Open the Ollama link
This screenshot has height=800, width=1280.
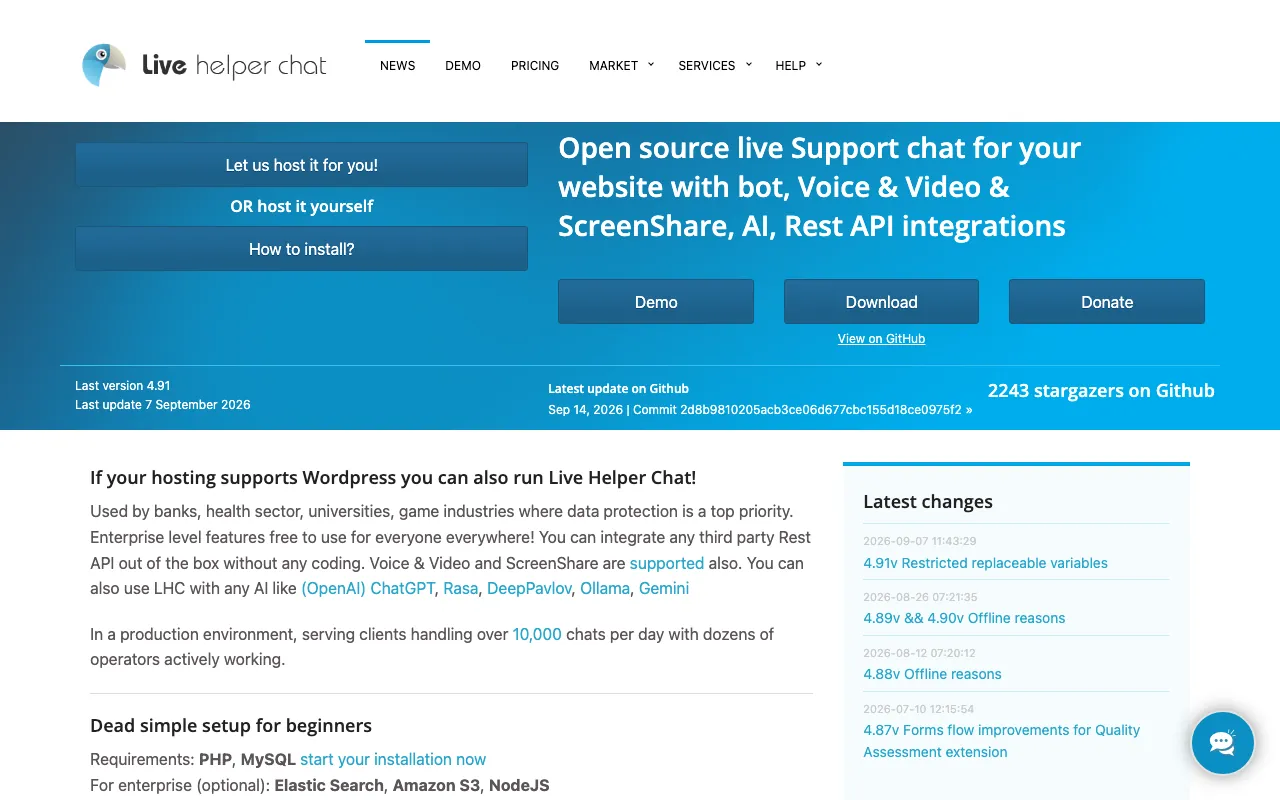click(x=605, y=588)
